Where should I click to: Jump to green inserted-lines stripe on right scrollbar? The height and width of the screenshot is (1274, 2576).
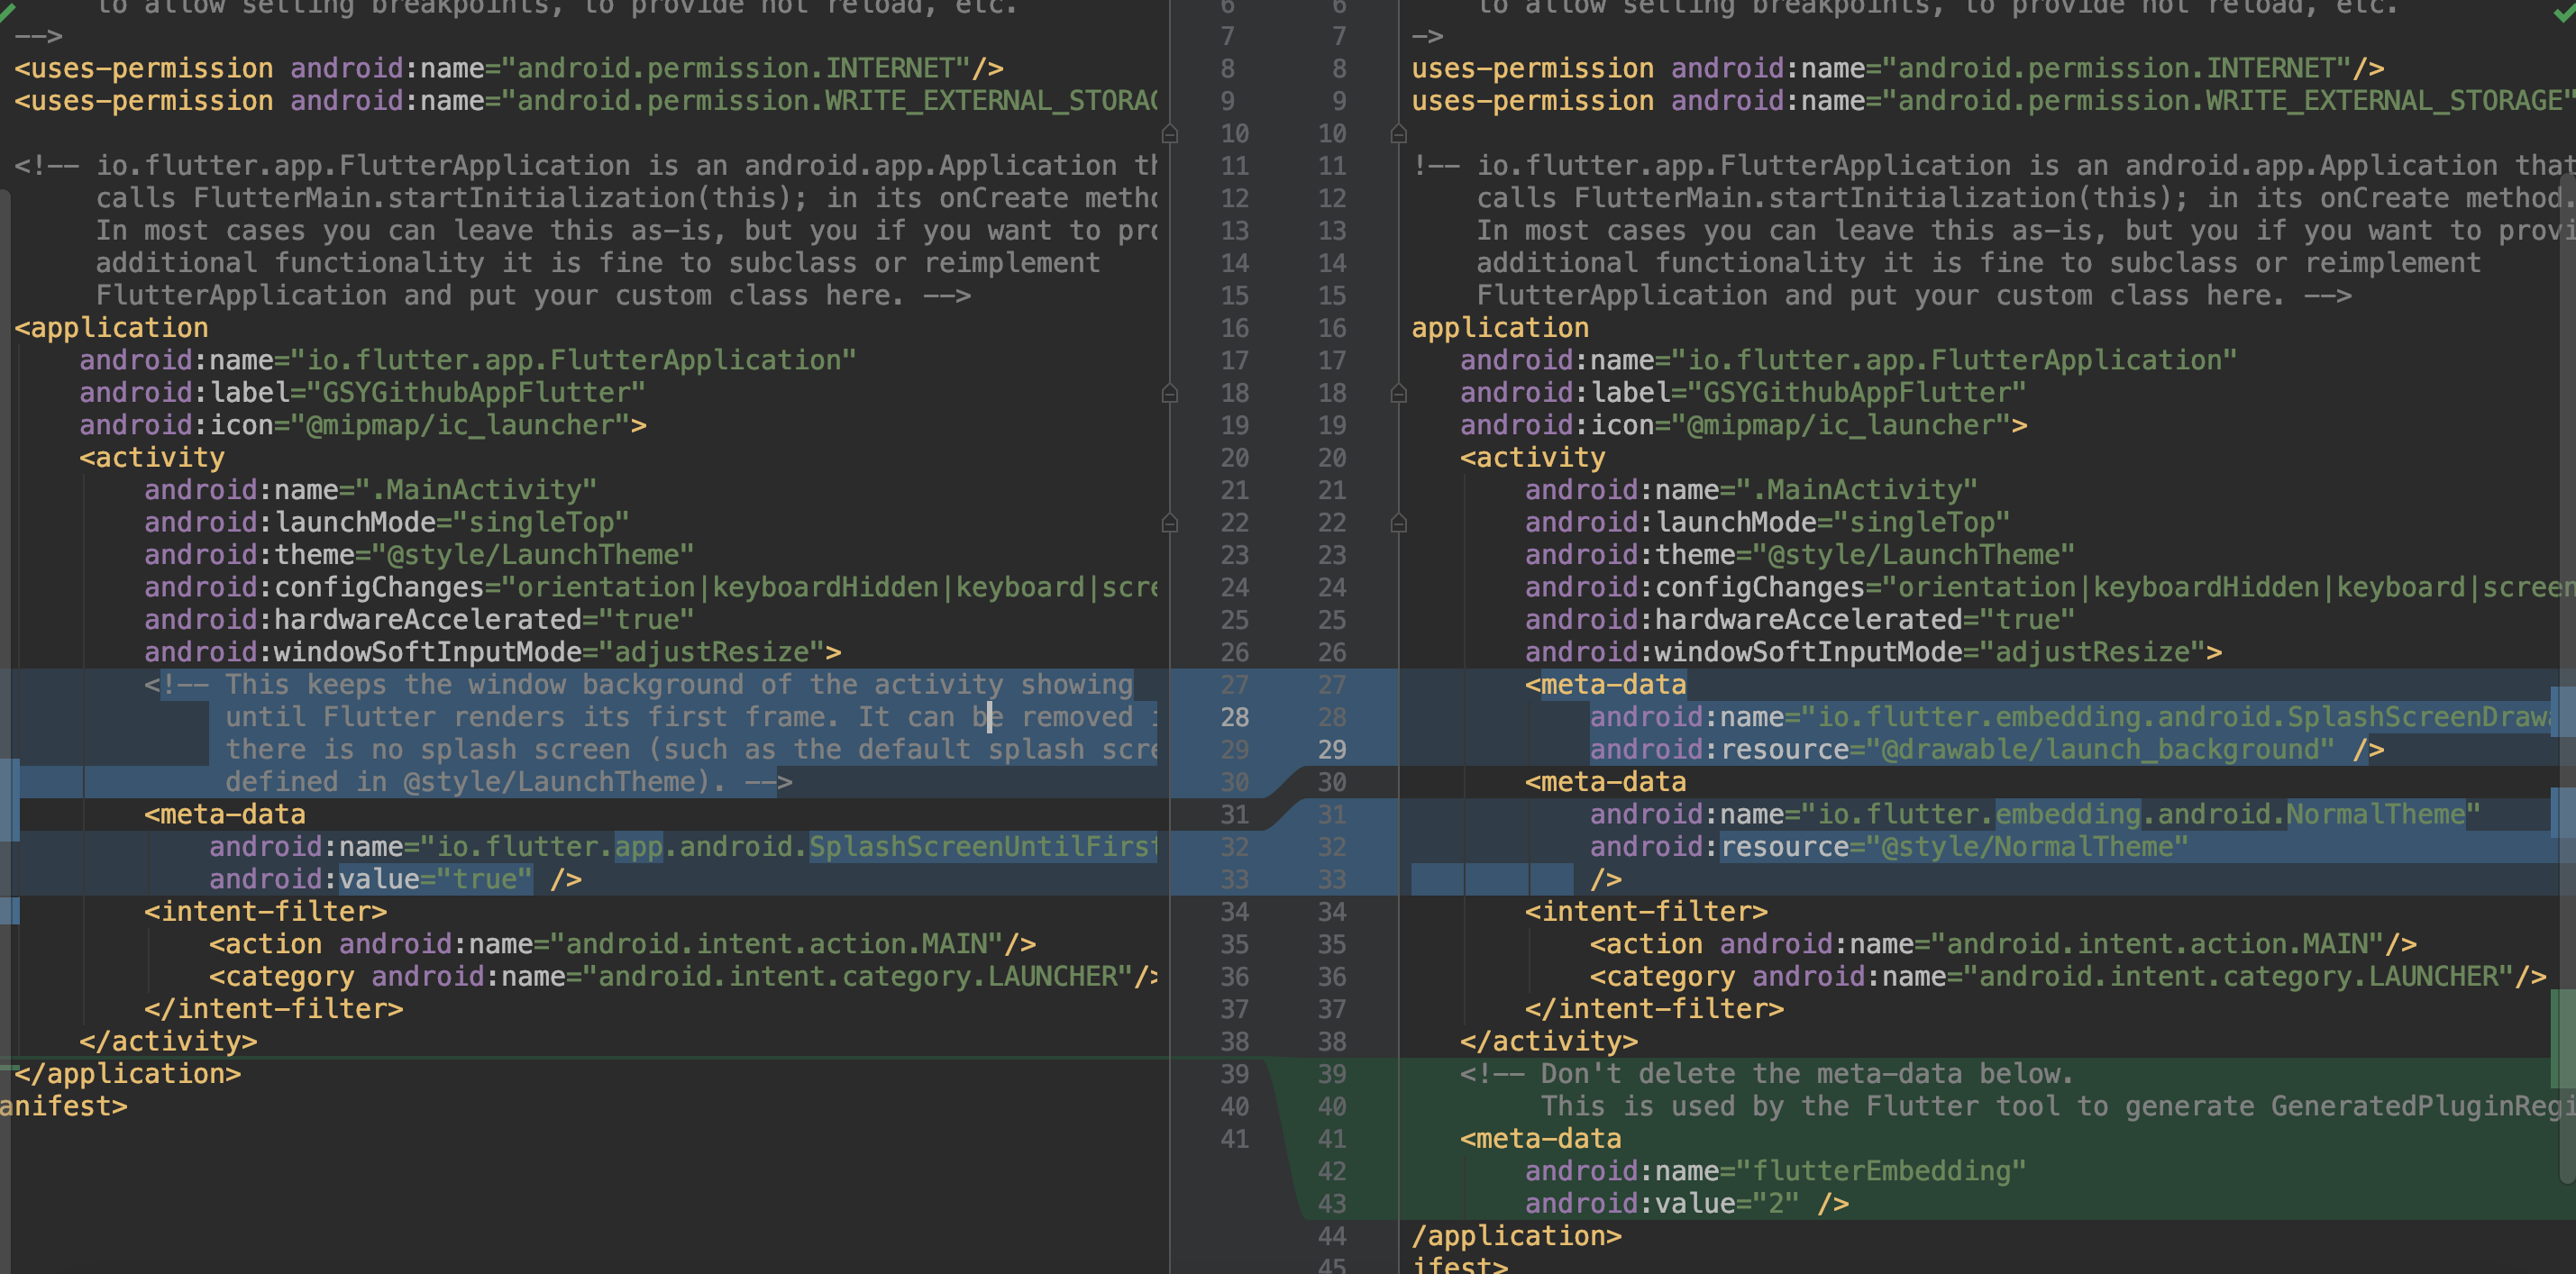point(2563,1038)
